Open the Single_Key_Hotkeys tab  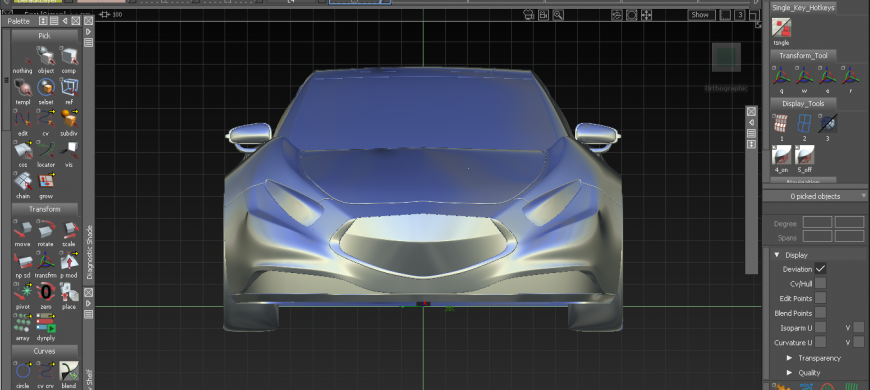803,8
